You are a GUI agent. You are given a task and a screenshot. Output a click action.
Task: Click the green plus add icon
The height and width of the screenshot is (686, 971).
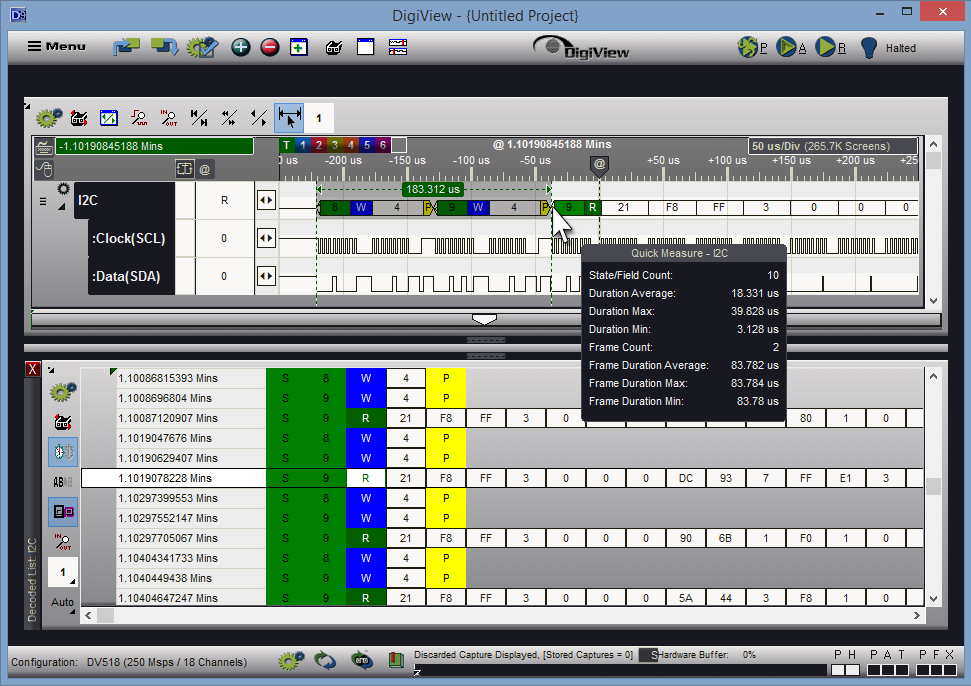(x=241, y=47)
